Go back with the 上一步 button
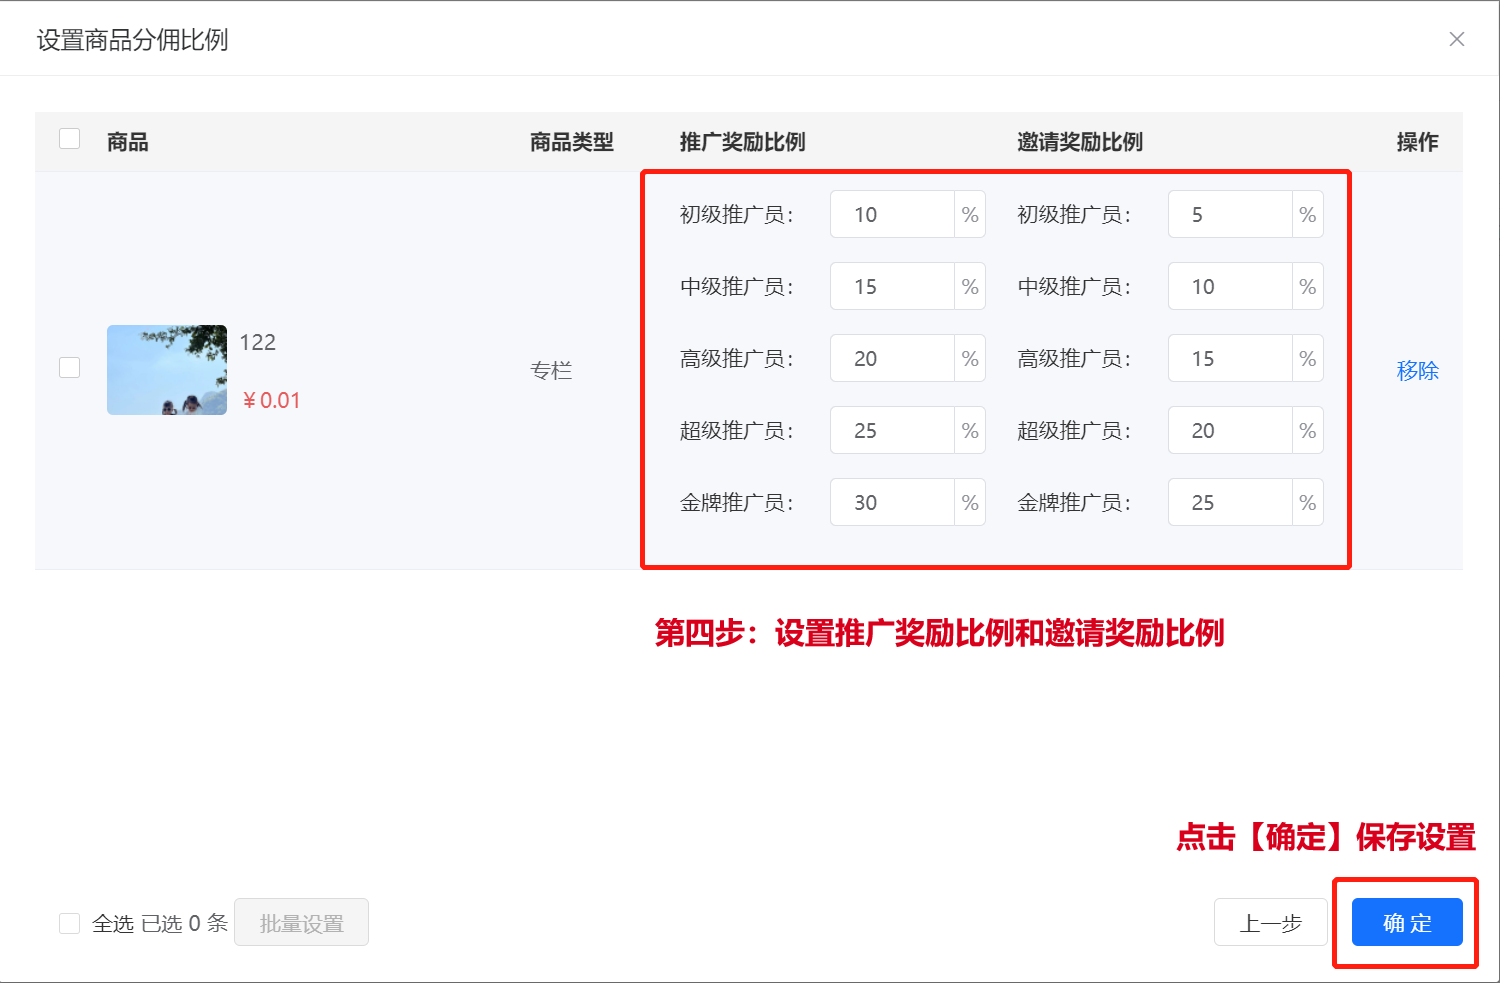1500x983 pixels. coord(1271,922)
